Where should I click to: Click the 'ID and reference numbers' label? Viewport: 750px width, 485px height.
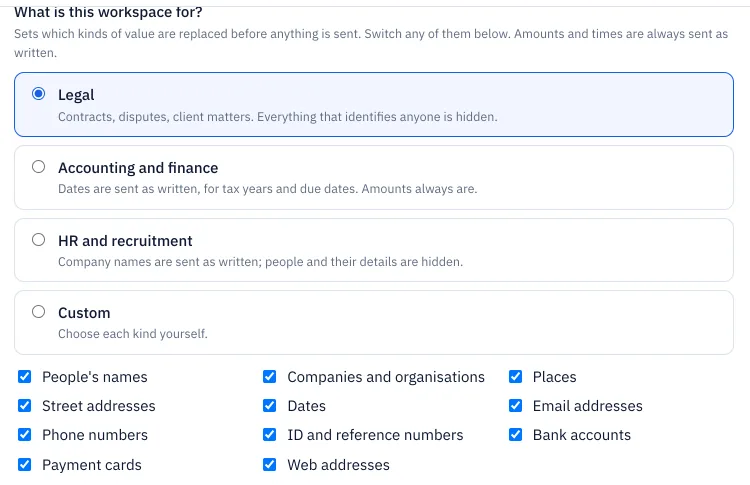(x=375, y=435)
